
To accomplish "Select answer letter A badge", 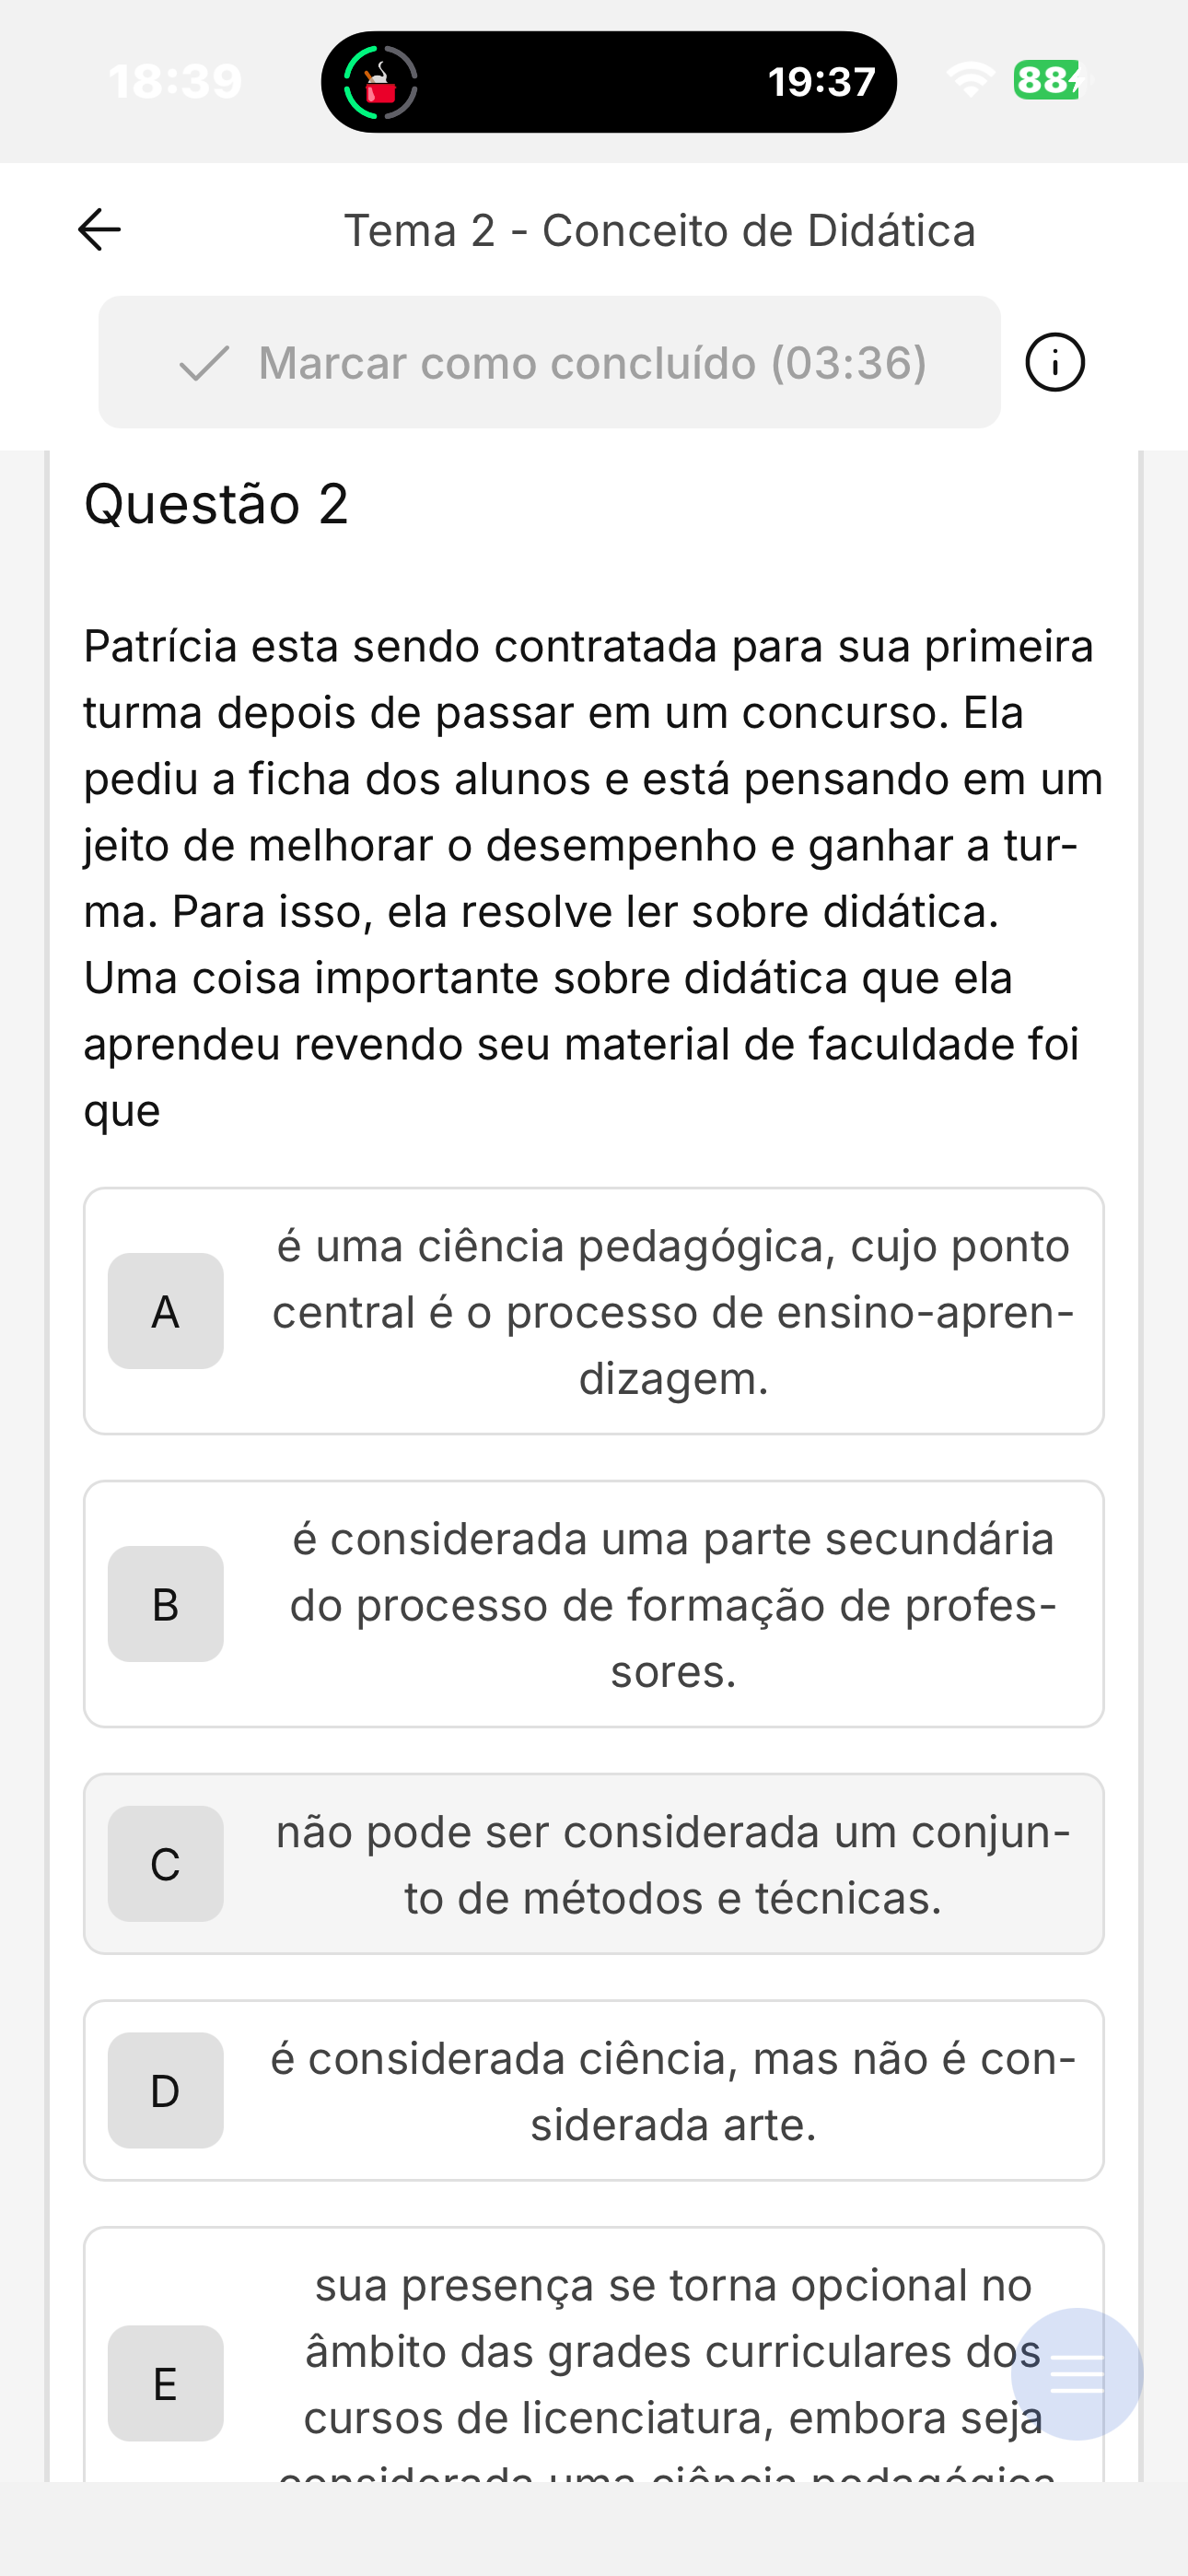I will point(166,1311).
